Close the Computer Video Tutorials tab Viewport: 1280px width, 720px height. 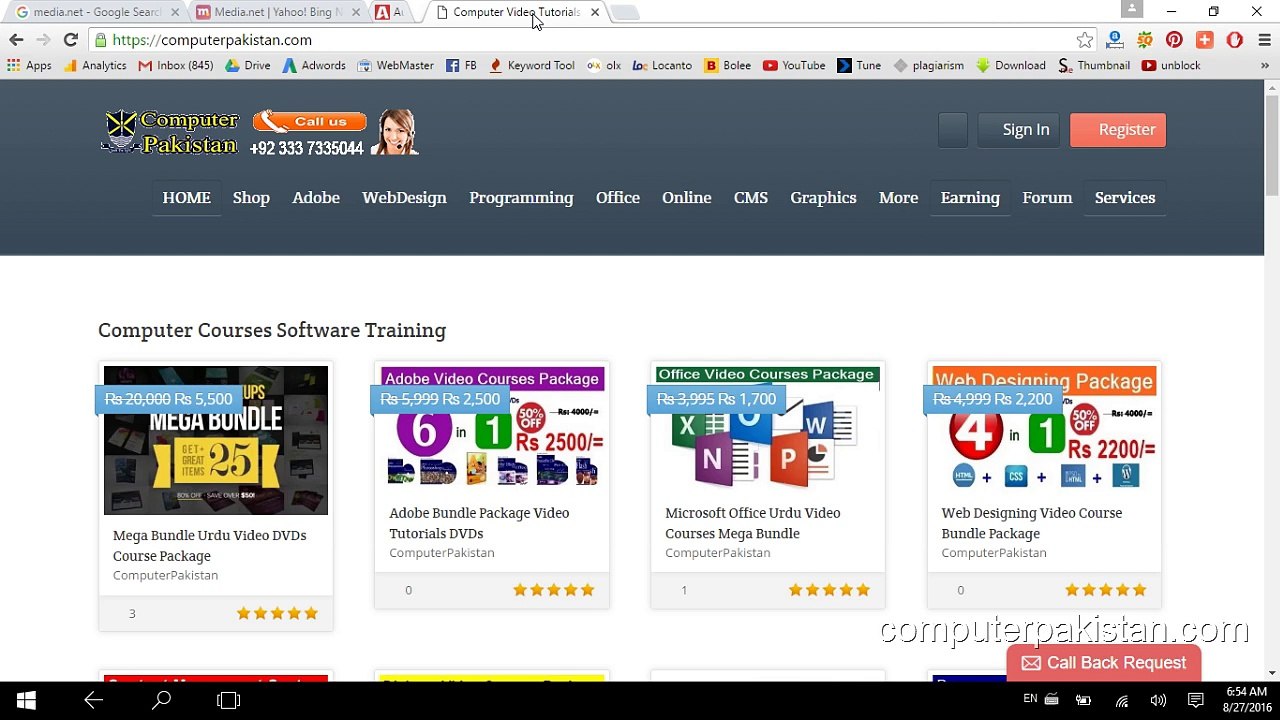(x=595, y=12)
